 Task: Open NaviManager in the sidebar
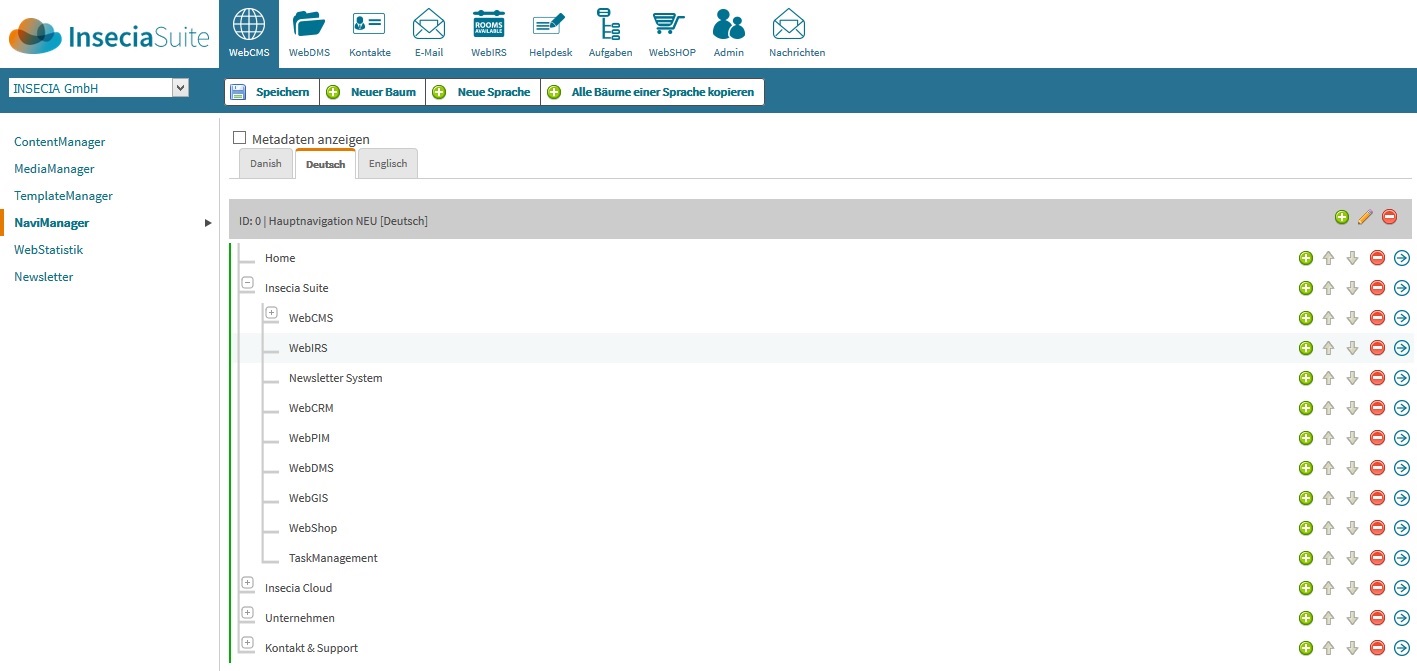51,223
